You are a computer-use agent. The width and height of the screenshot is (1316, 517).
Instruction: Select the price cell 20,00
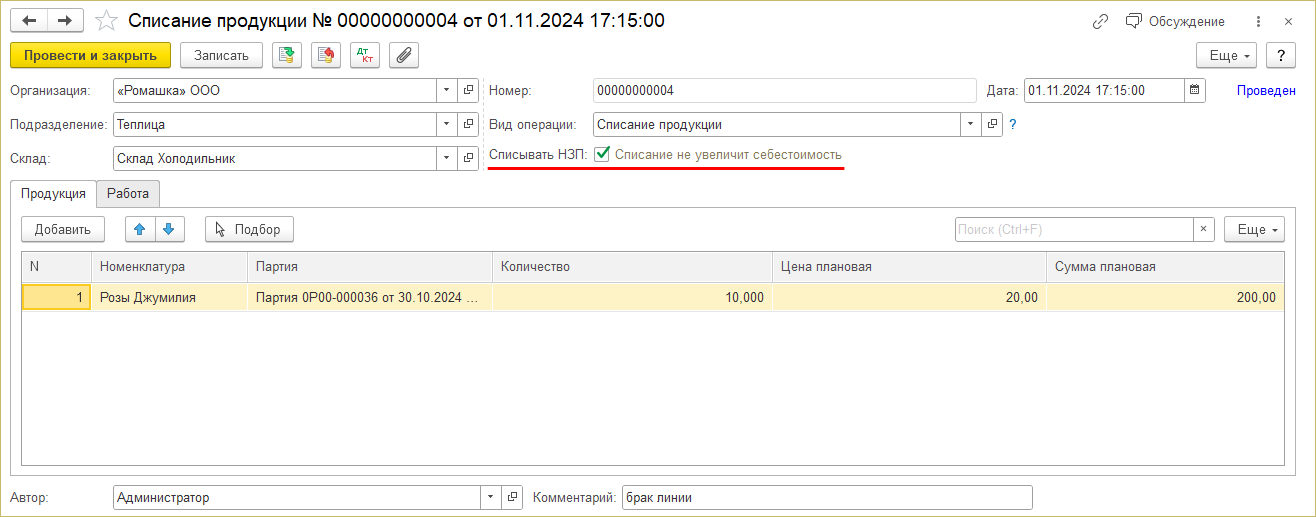[x=909, y=297]
